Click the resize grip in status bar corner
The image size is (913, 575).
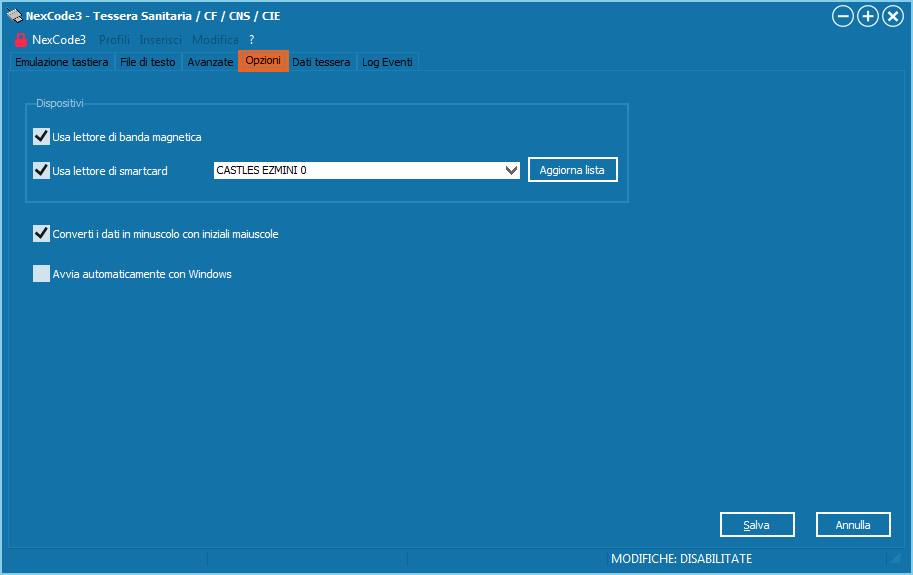tap(895, 559)
